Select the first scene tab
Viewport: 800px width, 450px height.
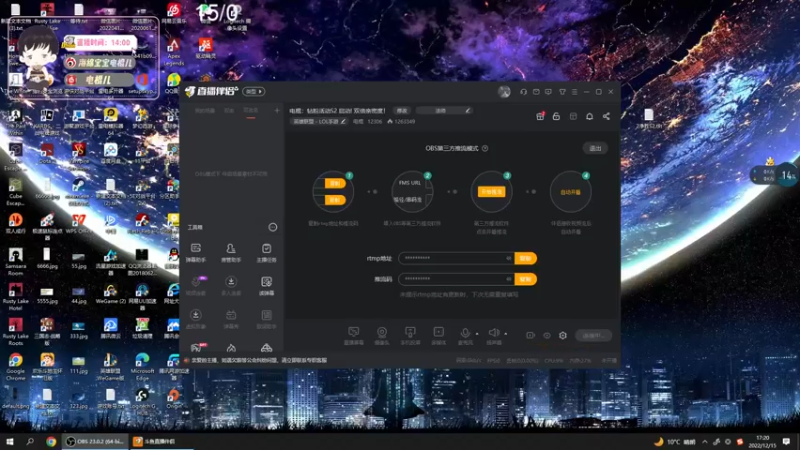[205, 111]
